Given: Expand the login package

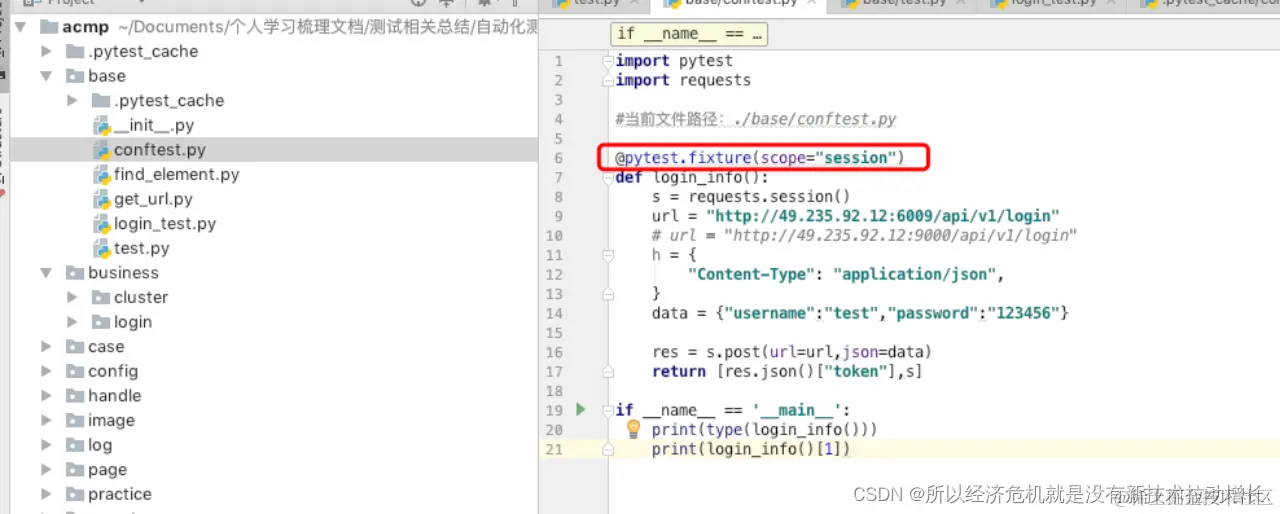Looking at the screenshot, I should (x=72, y=322).
